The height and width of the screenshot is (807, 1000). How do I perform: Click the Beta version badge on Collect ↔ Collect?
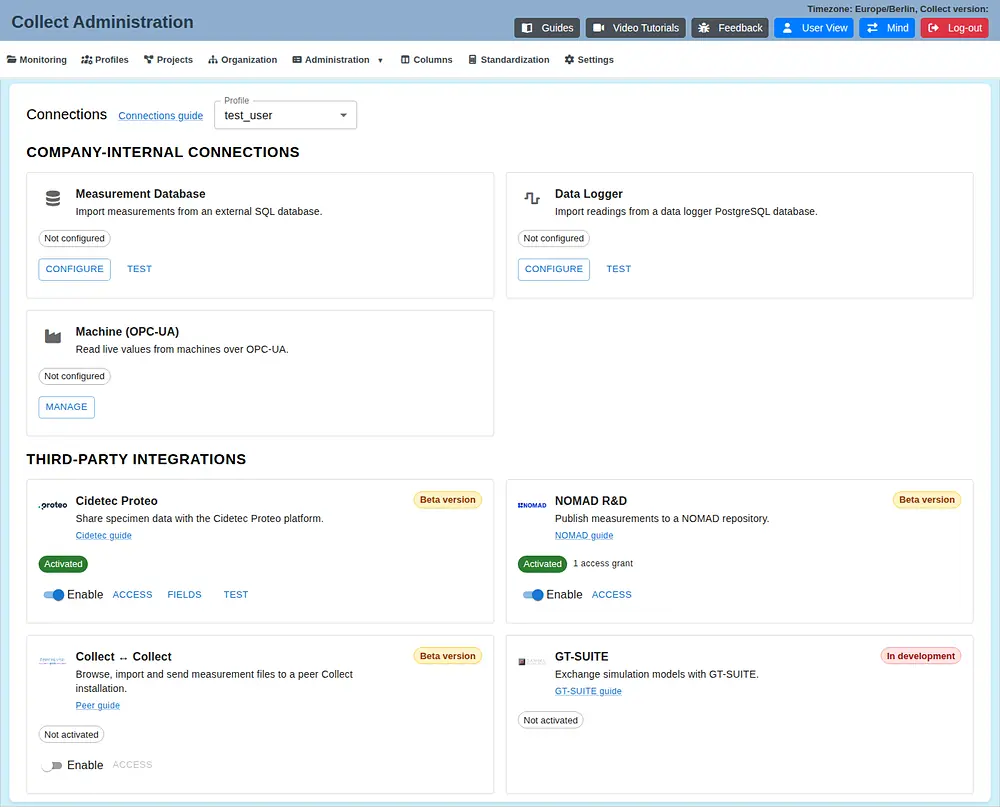tap(448, 656)
